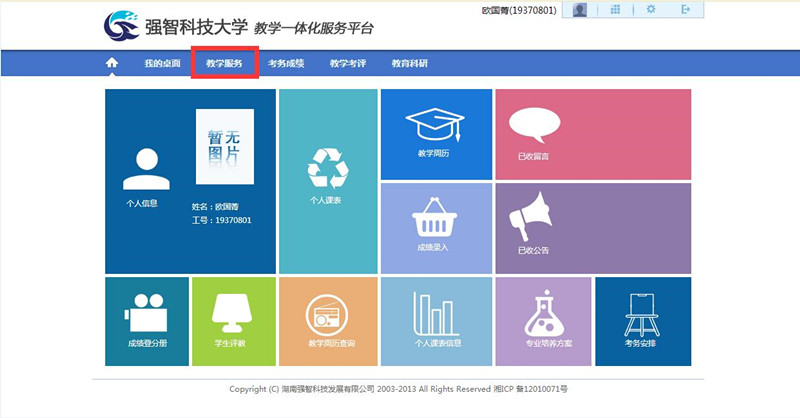The width and height of the screenshot is (800, 418).
Task: Open 学生评教 lamp tile
Action: (x=231, y=321)
